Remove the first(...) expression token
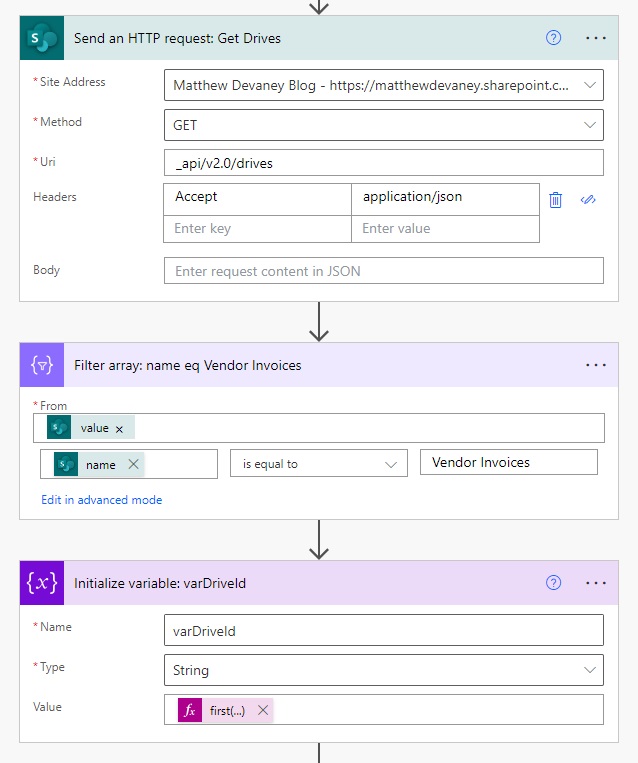638x763 pixels. (263, 710)
